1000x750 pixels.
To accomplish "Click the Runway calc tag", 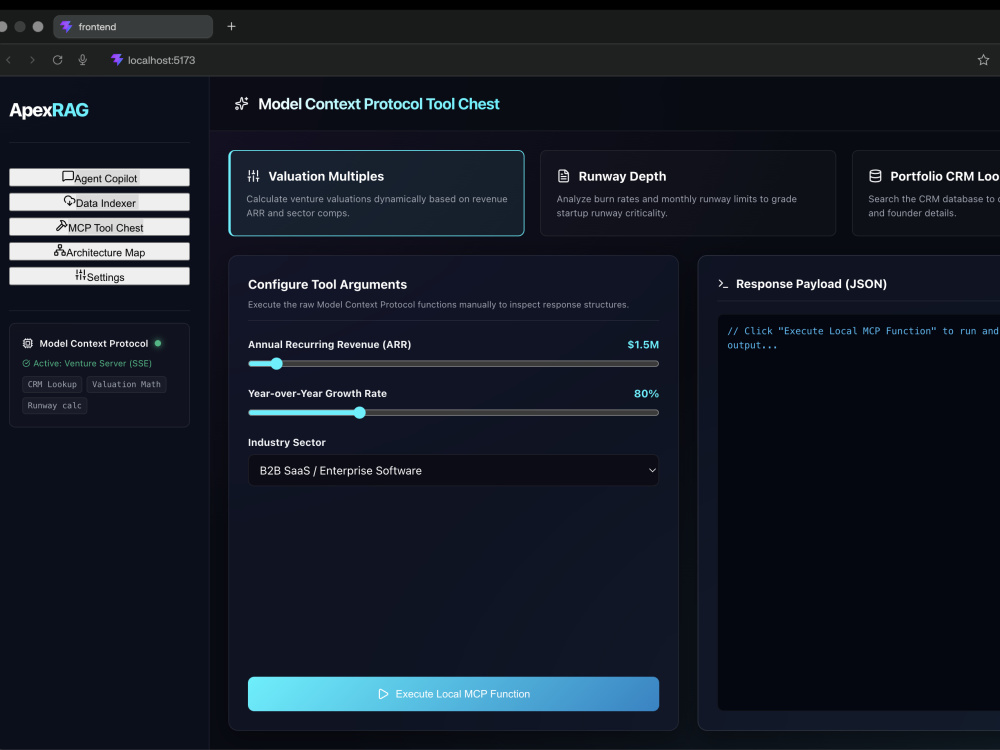I will point(54,405).
